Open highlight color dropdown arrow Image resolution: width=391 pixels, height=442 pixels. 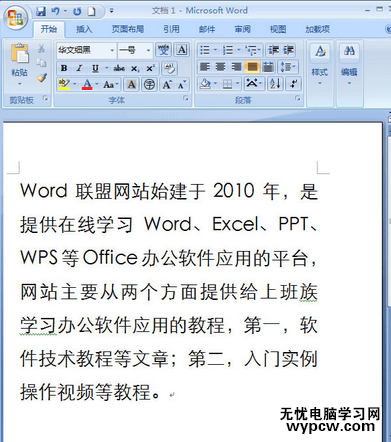[x=75, y=84]
